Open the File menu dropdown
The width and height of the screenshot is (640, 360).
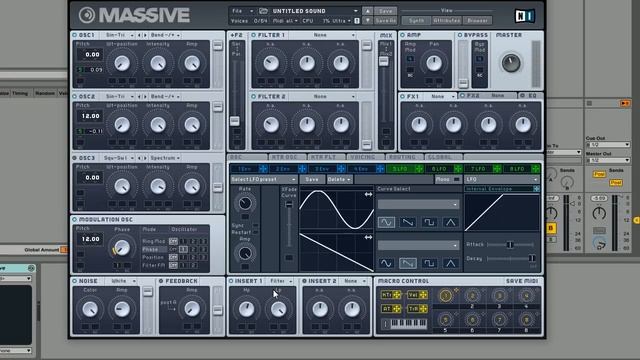click(x=242, y=11)
